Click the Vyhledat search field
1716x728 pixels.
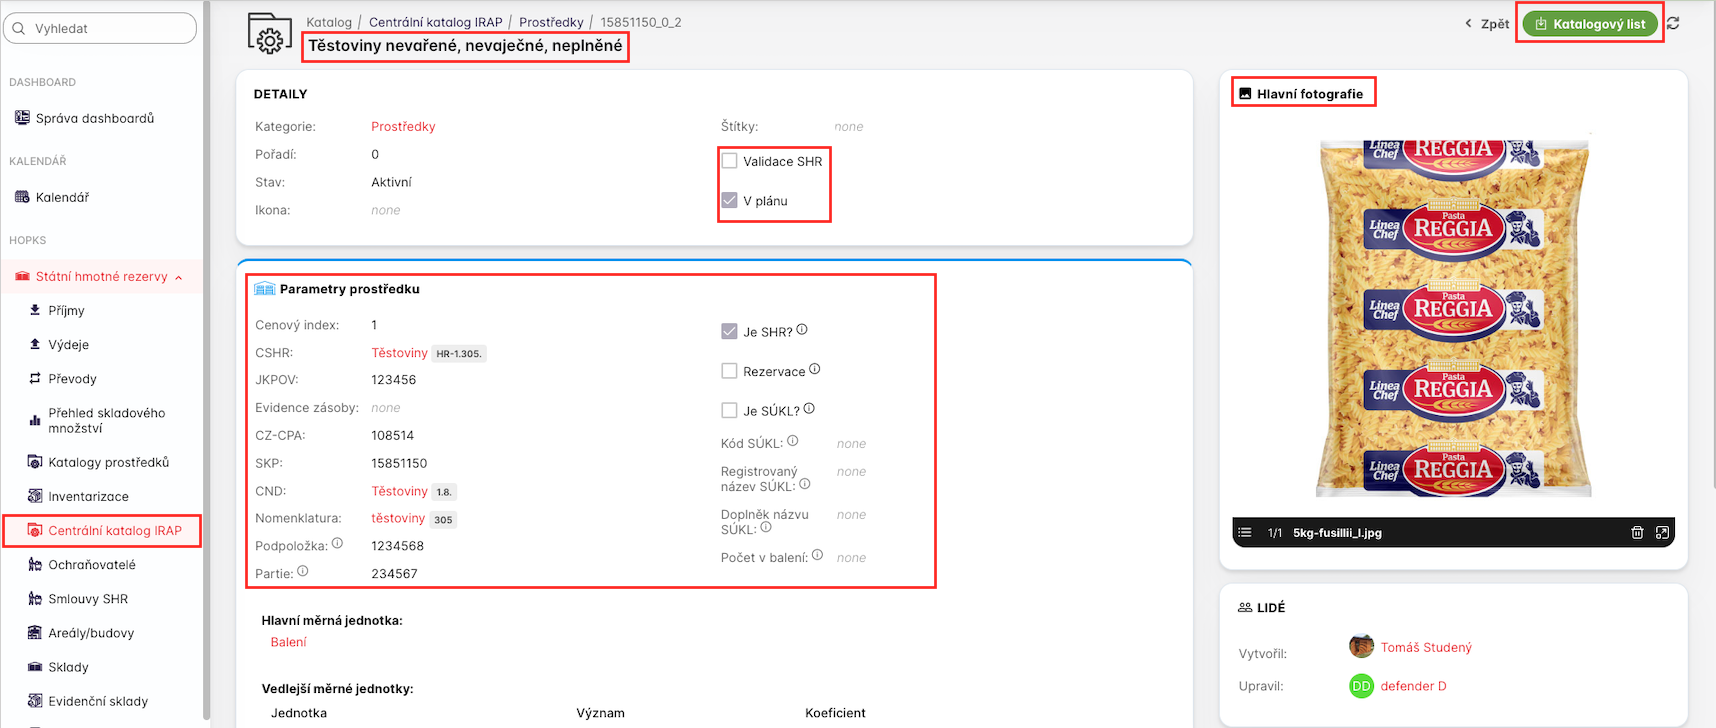[100, 29]
